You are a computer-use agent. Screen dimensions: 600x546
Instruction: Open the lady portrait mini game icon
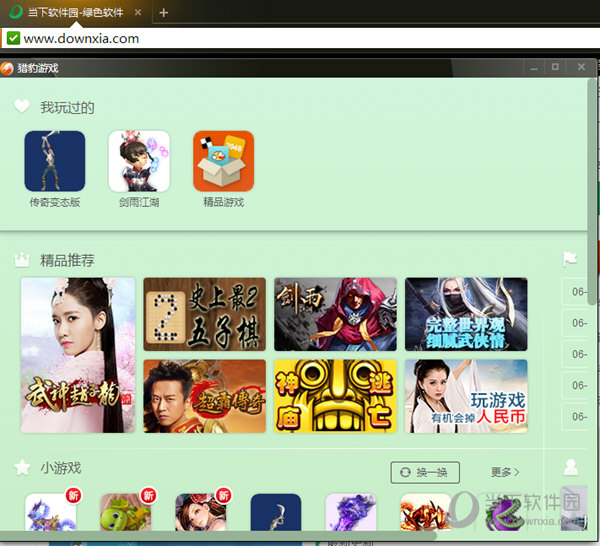pos(201,512)
